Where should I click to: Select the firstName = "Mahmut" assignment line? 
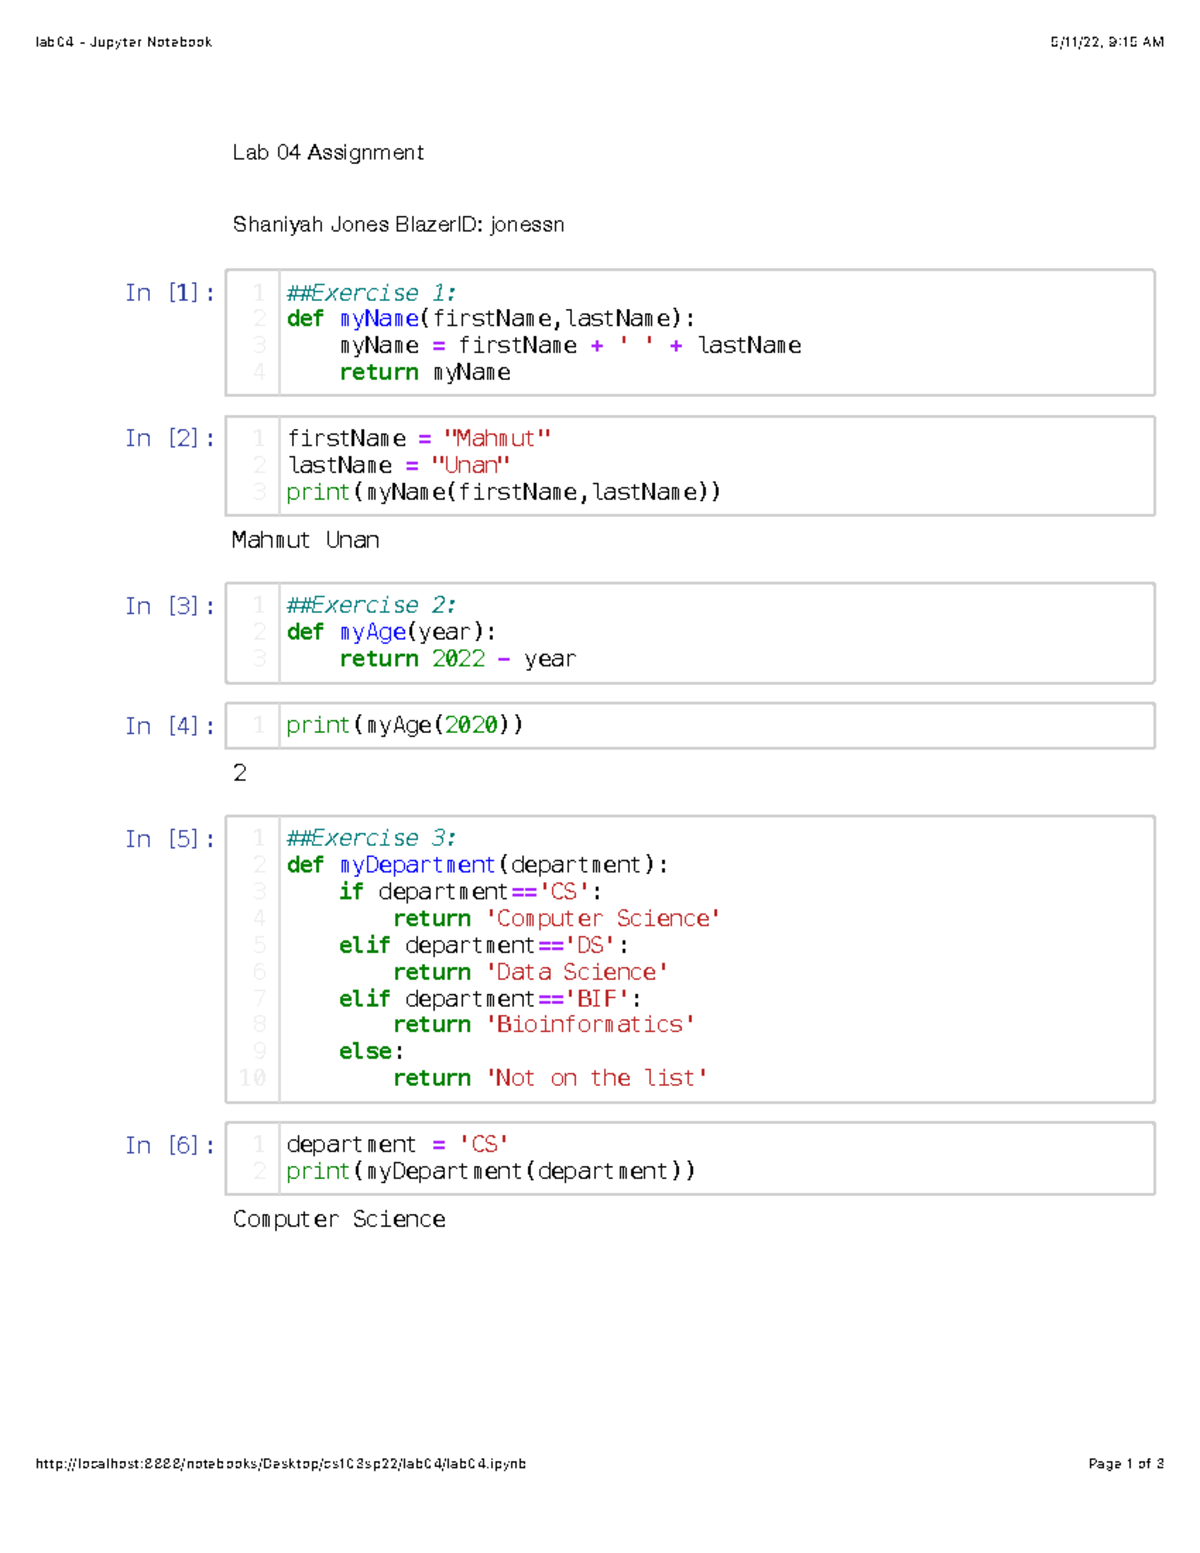click(419, 438)
